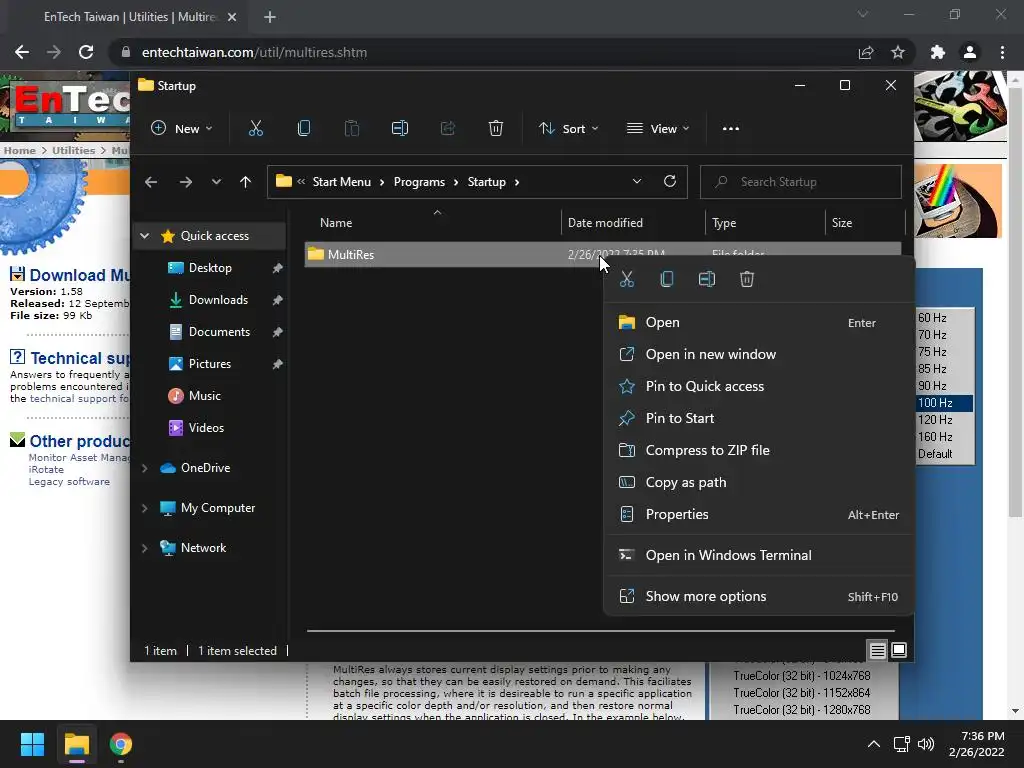1024x768 pixels.
Task: Open new Chrome tab plus button
Action: tap(270, 17)
